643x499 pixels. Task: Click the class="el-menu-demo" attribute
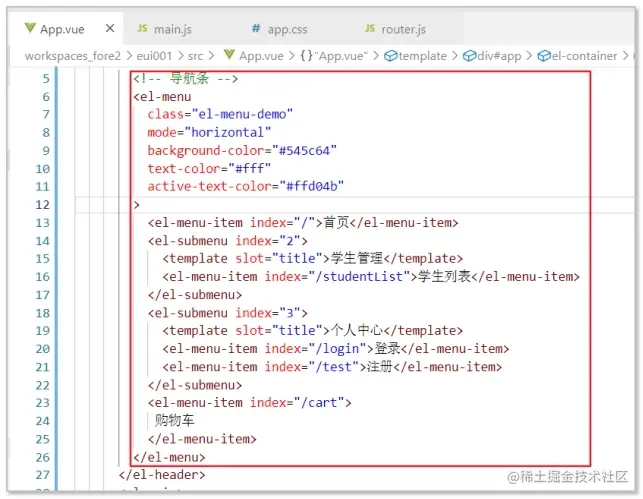tap(220, 114)
